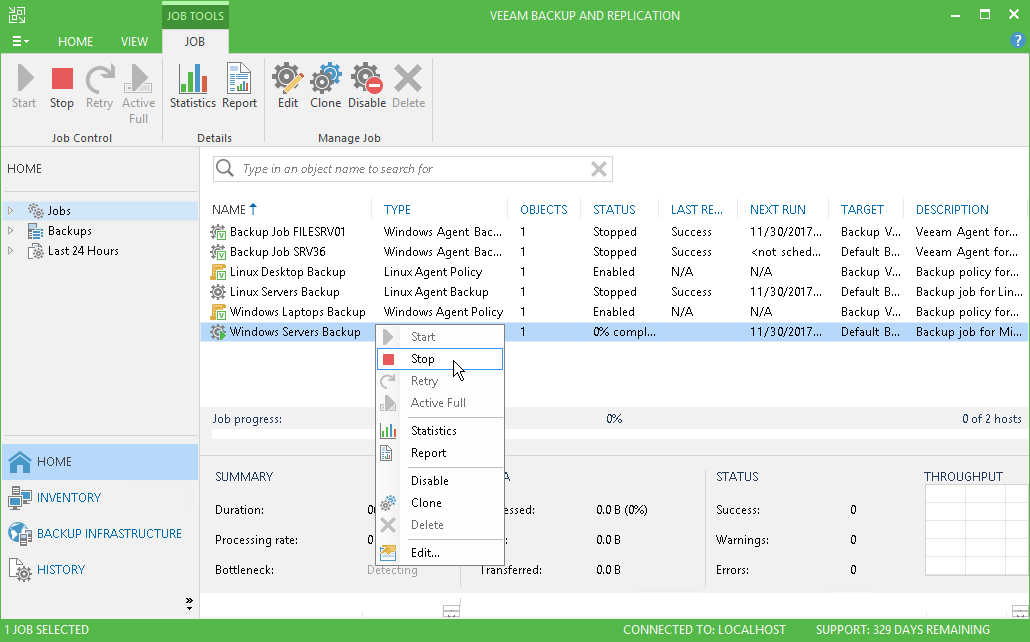Click the Edit job ribbon icon
The image size is (1030, 642).
coord(288,87)
